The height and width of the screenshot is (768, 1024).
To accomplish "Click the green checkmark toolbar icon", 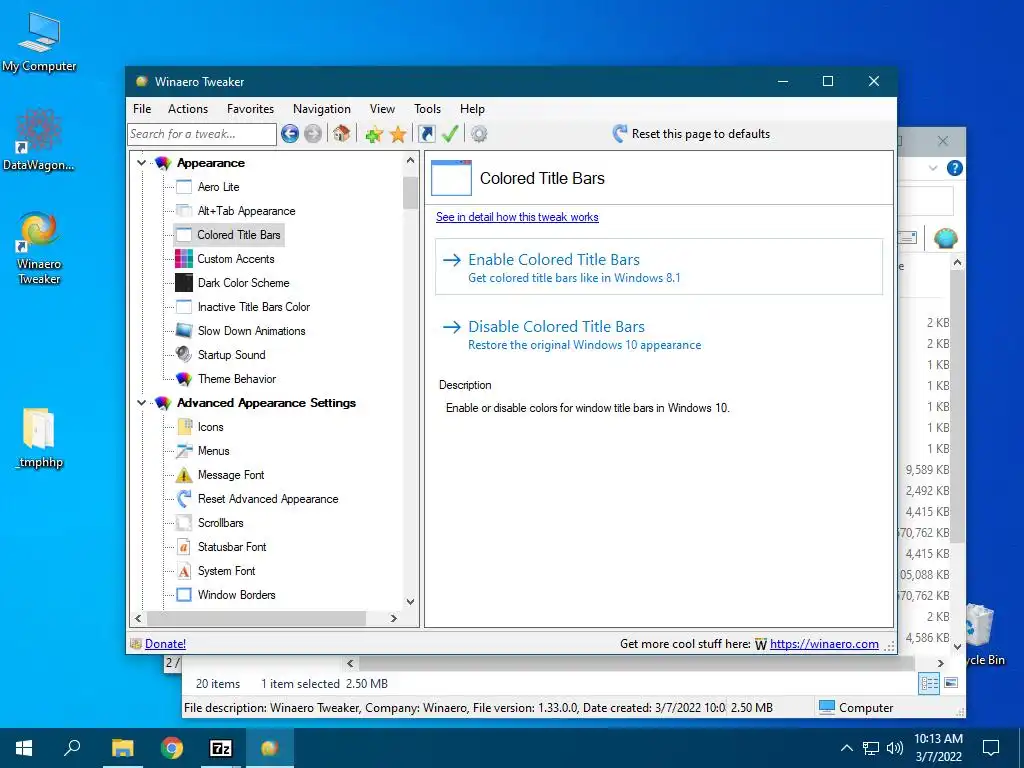I will 450,134.
